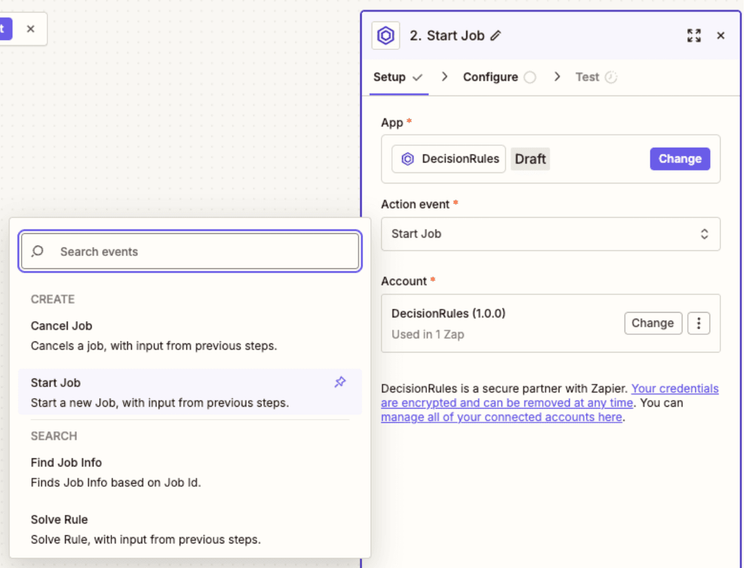This screenshot has height=568, width=750.
Task: Click the purple Change app button
Action: [x=680, y=159]
